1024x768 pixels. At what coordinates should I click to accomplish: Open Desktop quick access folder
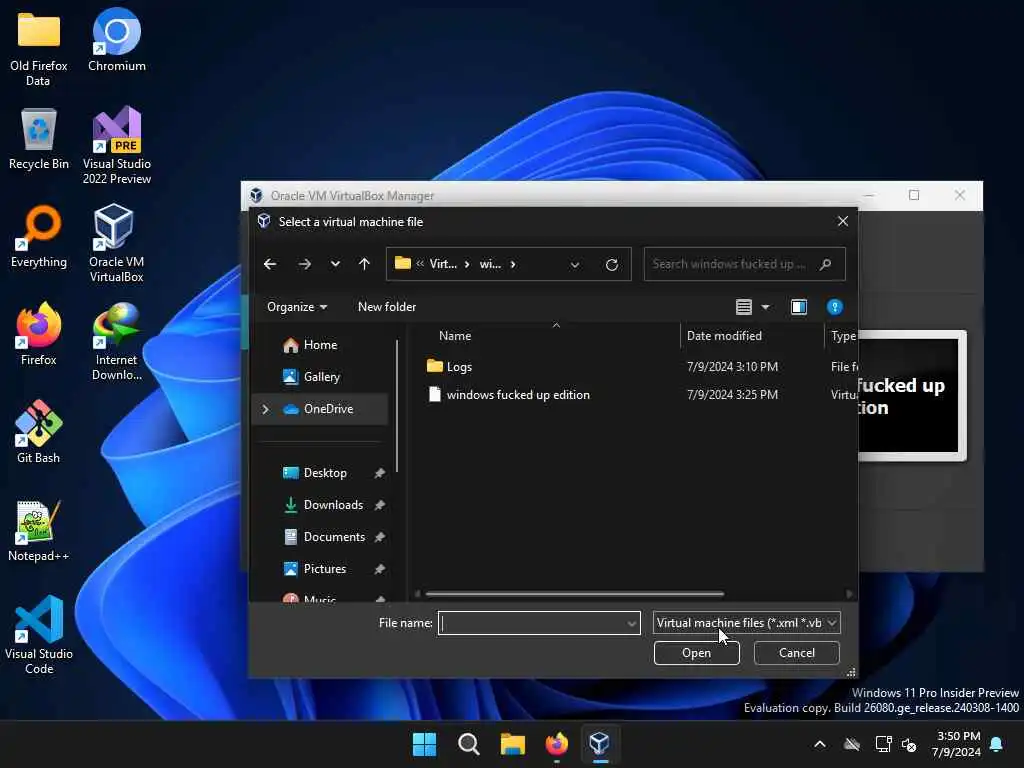click(325, 473)
